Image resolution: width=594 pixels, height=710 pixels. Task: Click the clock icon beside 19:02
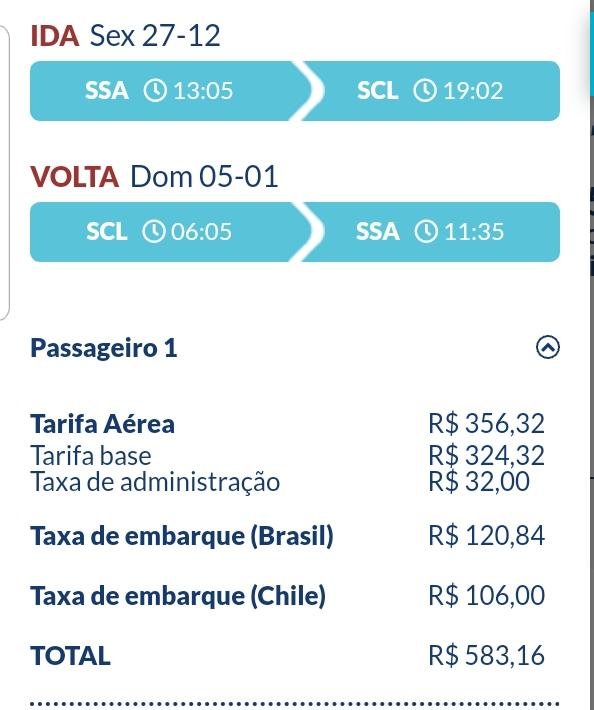[x=425, y=90]
